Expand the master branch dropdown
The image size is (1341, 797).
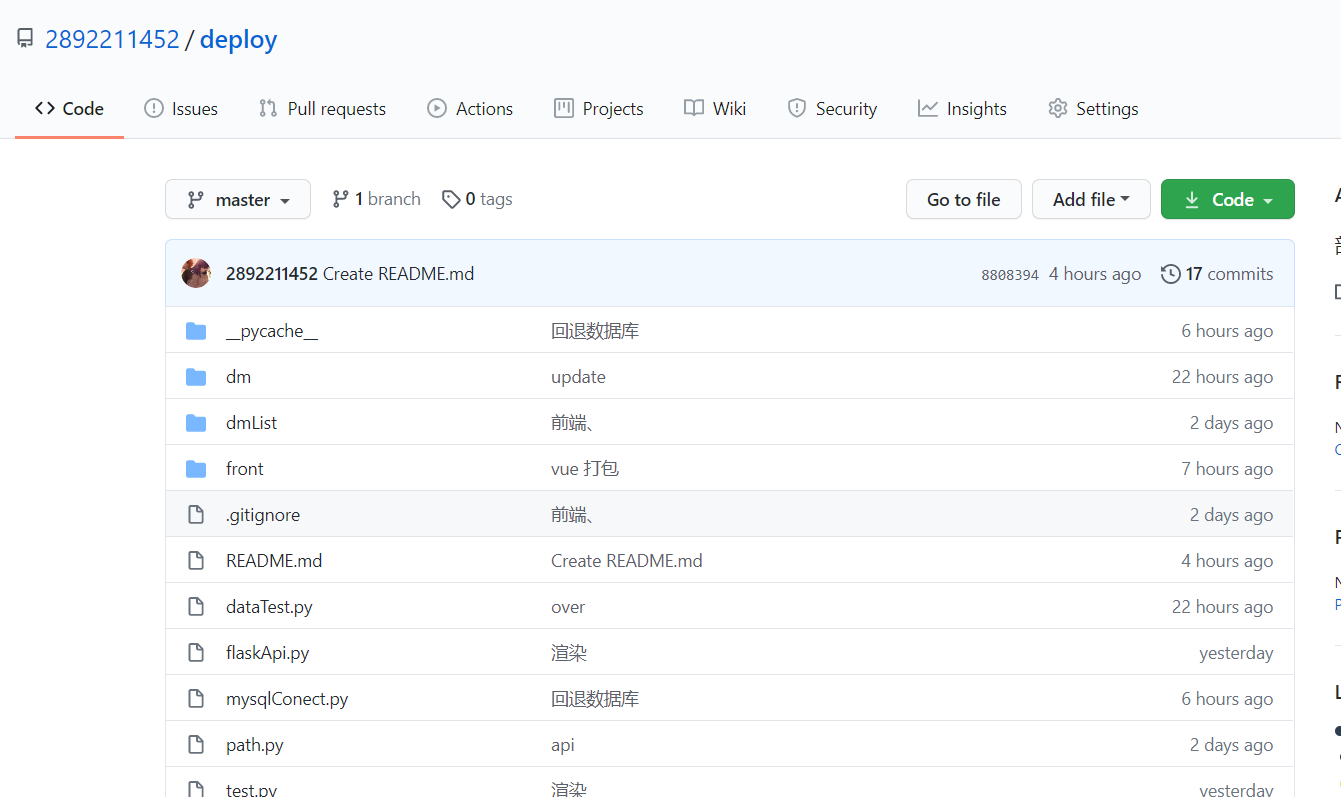pos(238,199)
